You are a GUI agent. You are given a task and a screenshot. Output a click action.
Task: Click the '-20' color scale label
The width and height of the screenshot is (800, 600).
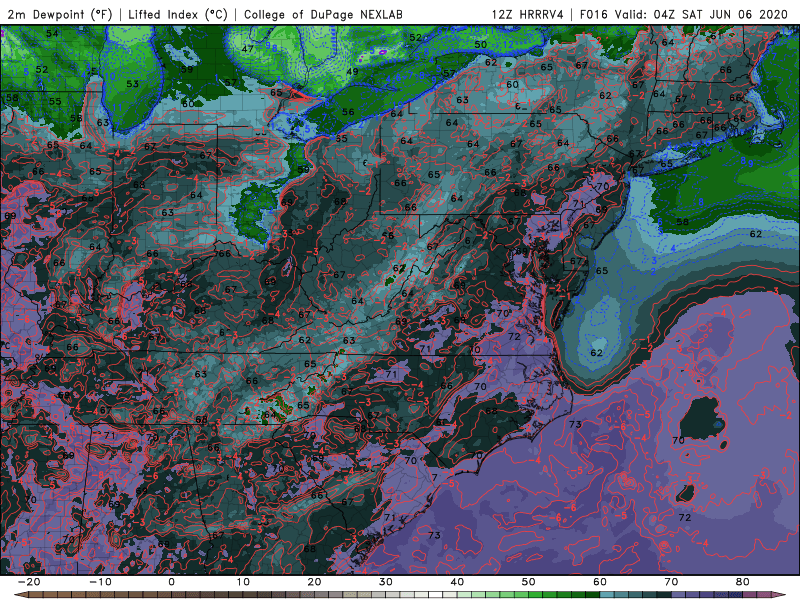(x=29, y=582)
